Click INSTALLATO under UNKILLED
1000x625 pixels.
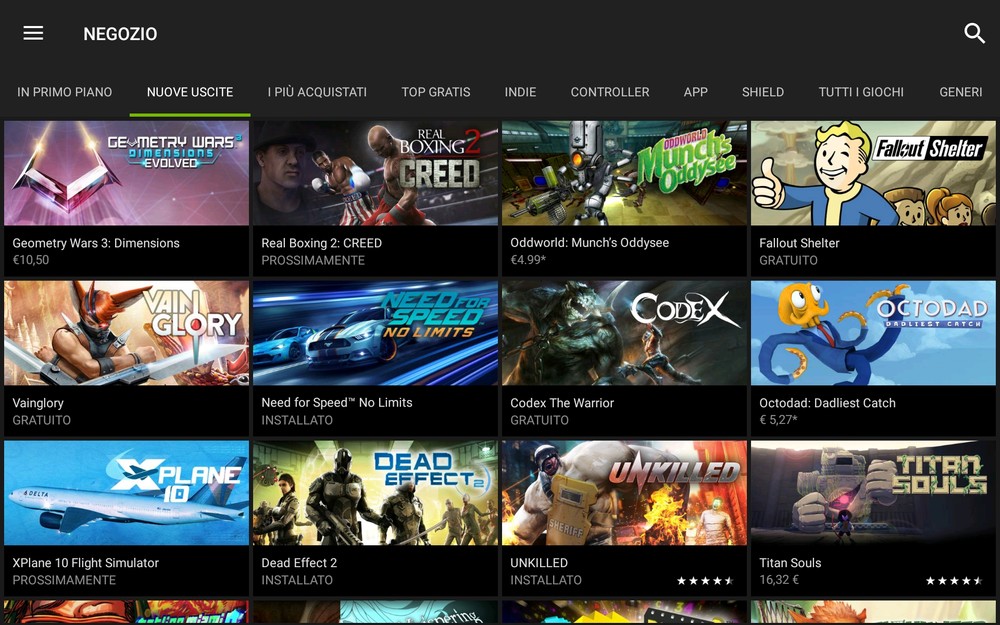tap(545, 580)
